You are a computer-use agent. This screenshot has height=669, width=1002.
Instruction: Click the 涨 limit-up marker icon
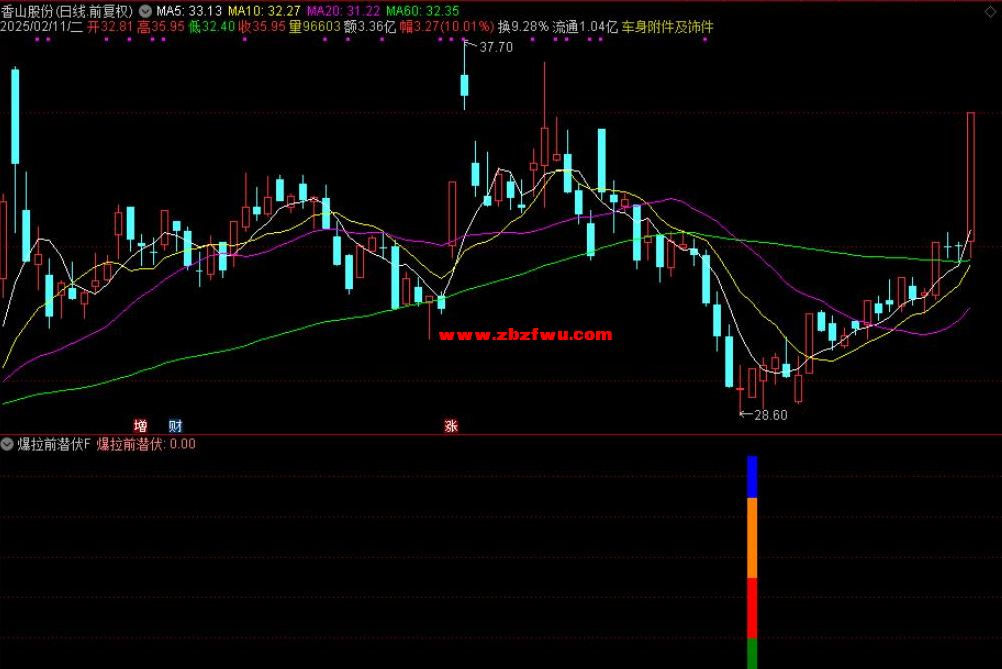click(x=451, y=425)
